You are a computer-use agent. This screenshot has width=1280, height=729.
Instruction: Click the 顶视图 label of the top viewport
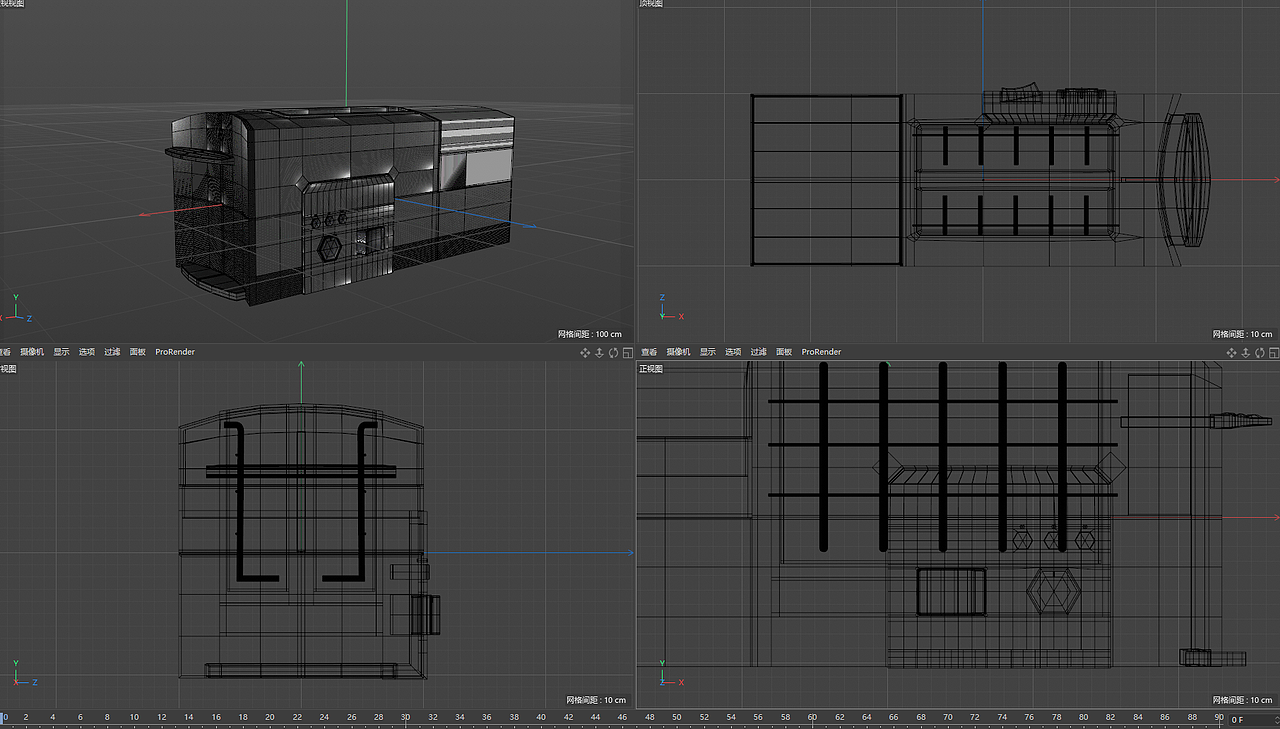point(650,4)
